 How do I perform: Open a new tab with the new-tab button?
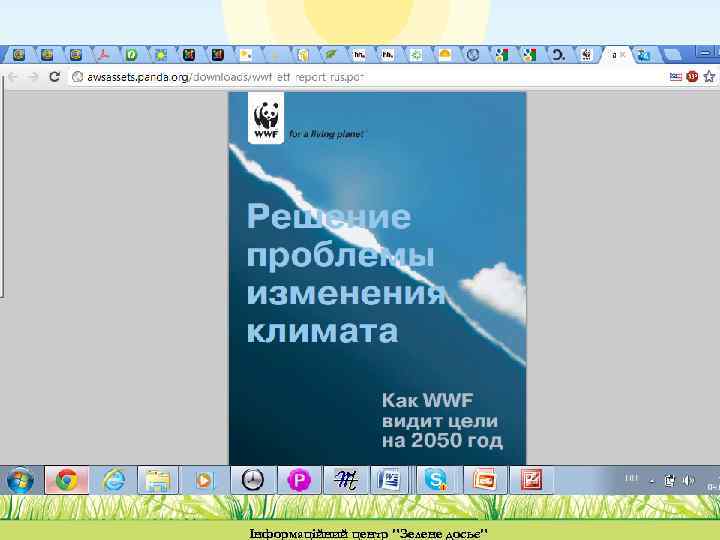coord(672,55)
